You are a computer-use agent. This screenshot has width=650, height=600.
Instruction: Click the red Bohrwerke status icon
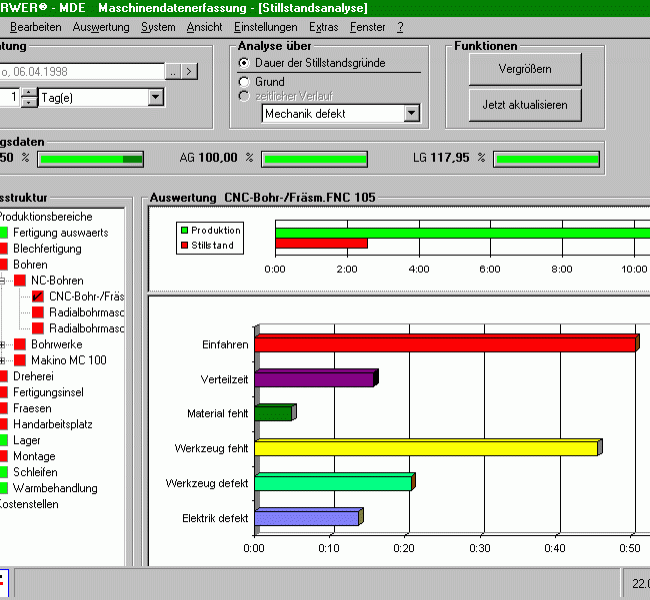pos(20,345)
